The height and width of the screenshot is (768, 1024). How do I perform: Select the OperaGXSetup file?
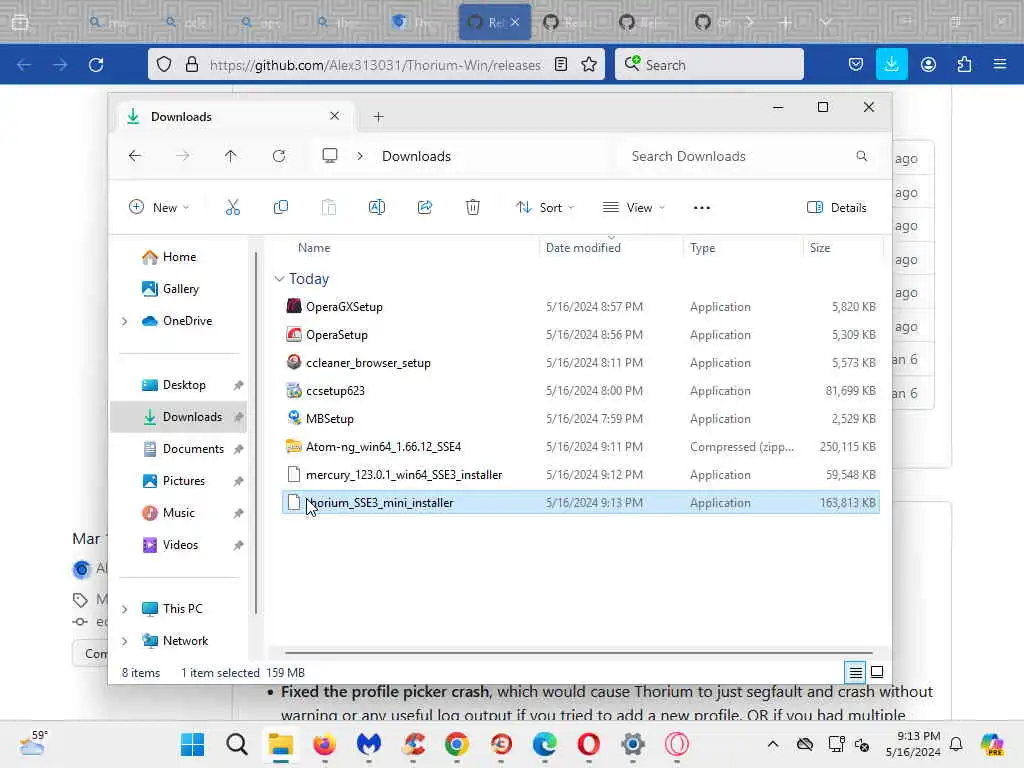click(x=581, y=307)
